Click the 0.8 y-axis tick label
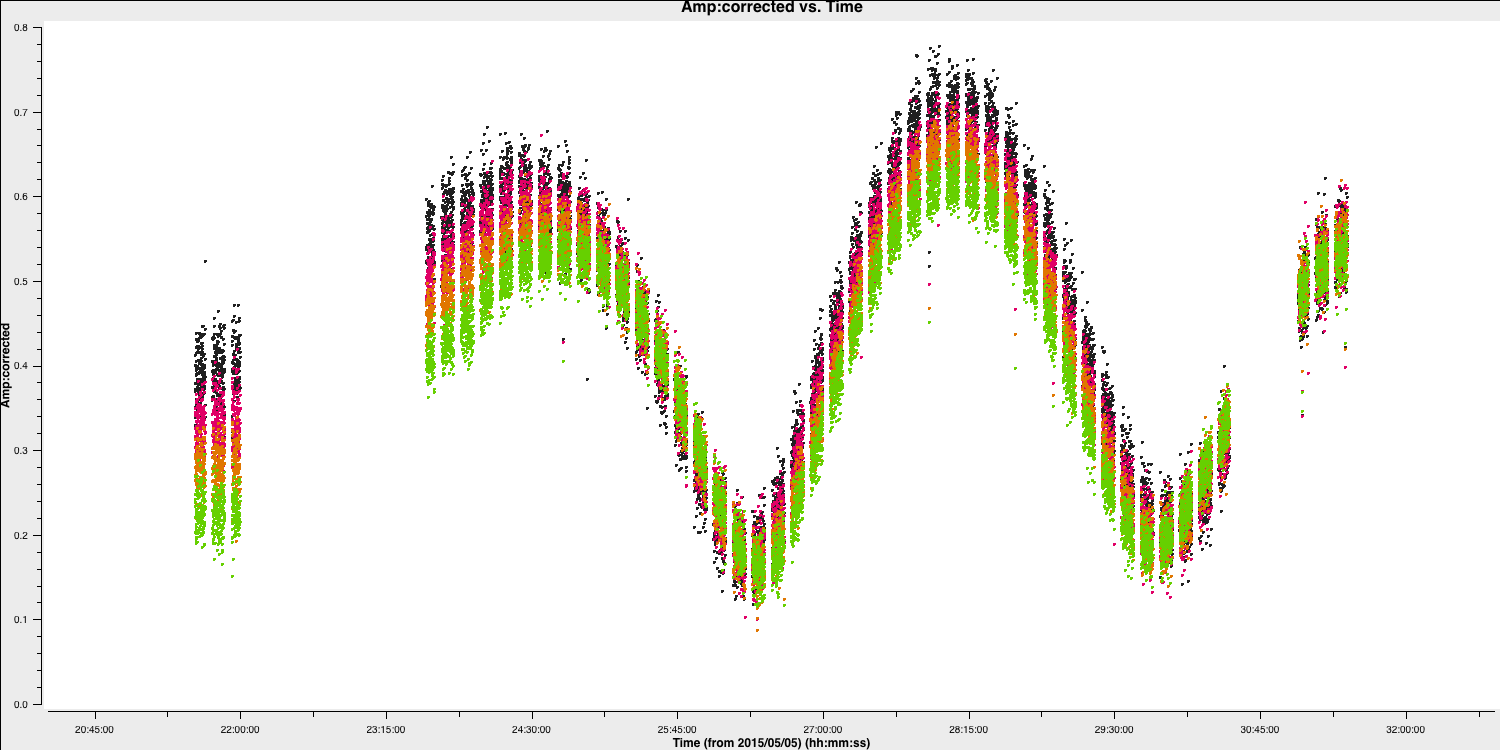The height and width of the screenshot is (750, 1500). (21, 28)
